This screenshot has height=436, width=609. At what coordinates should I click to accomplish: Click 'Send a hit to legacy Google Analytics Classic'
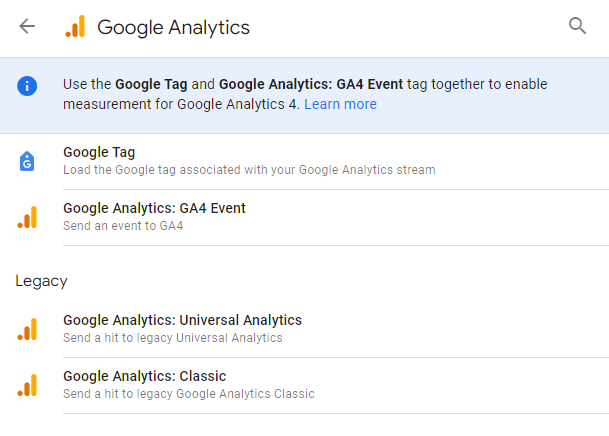(189, 394)
